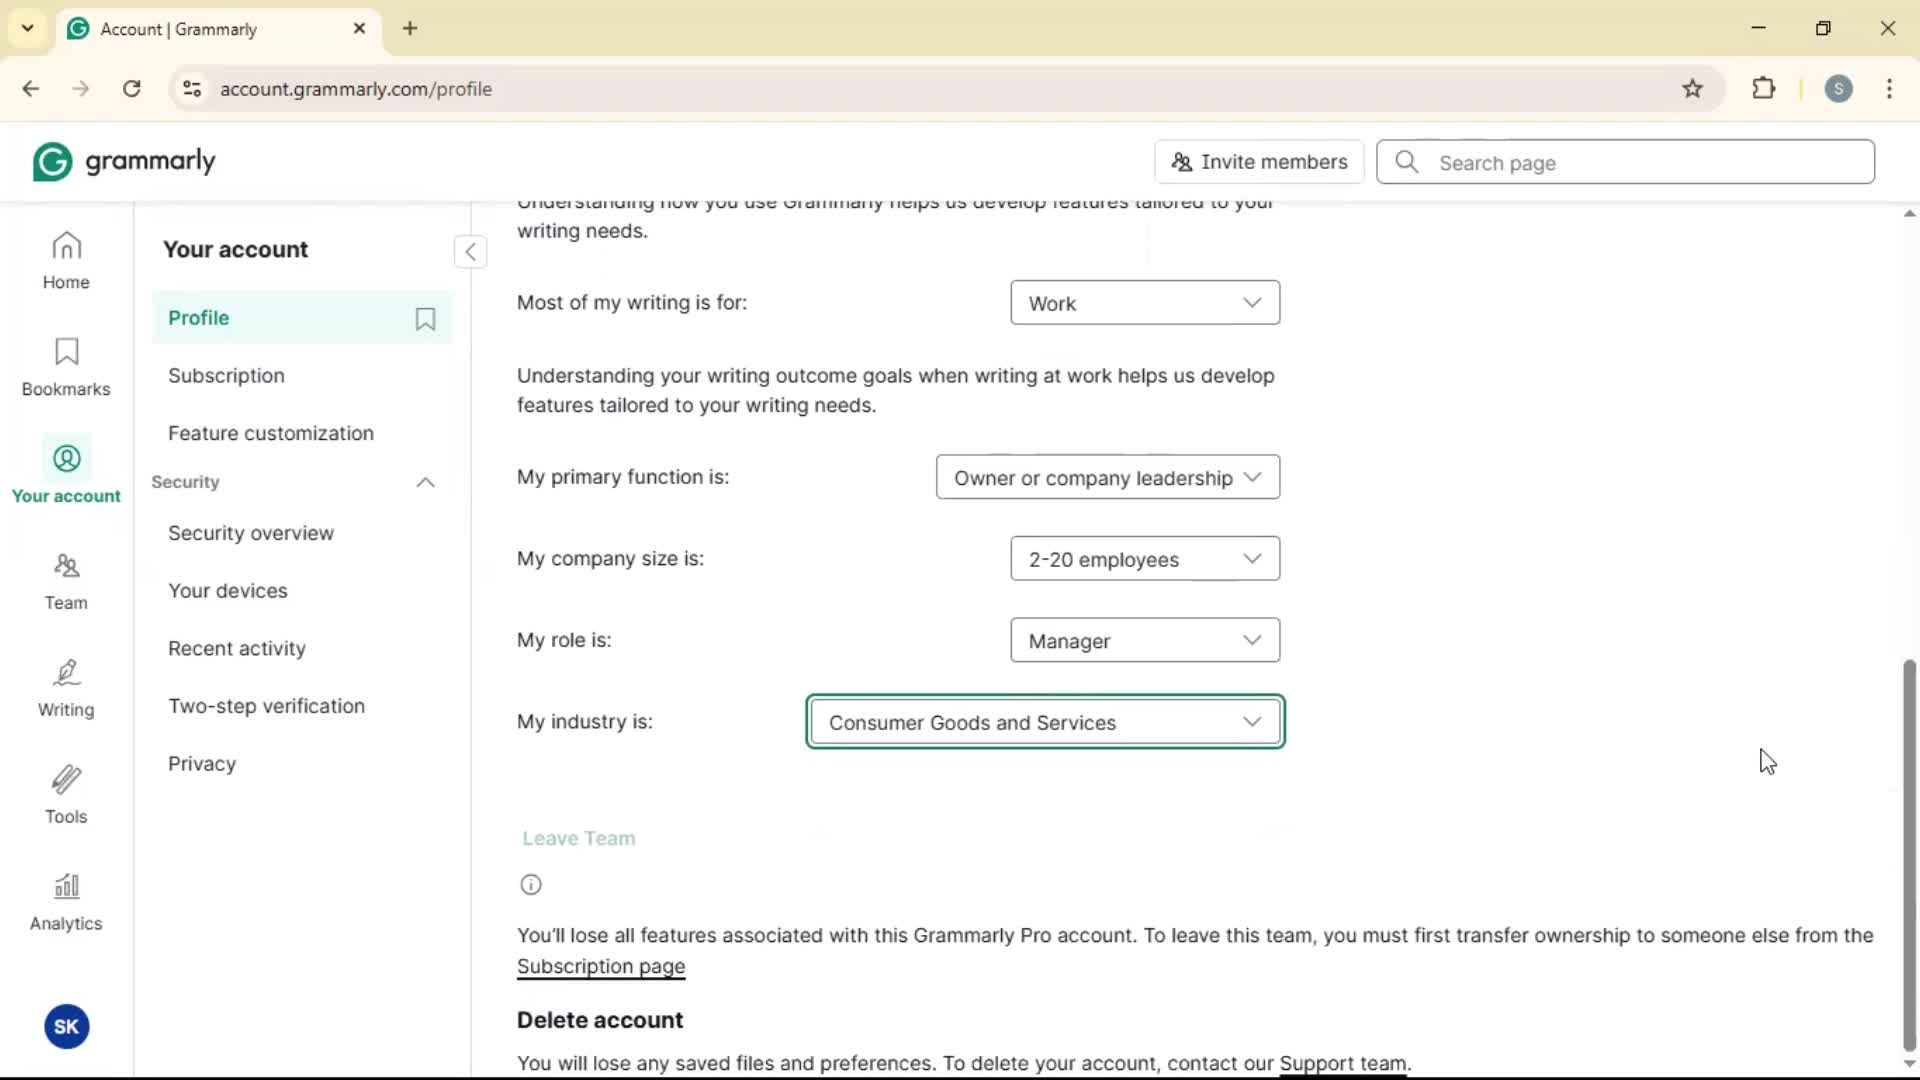Open the My industry dropdown
The height and width of the screenshot is (1080, 1920).
coord(1044,722)
